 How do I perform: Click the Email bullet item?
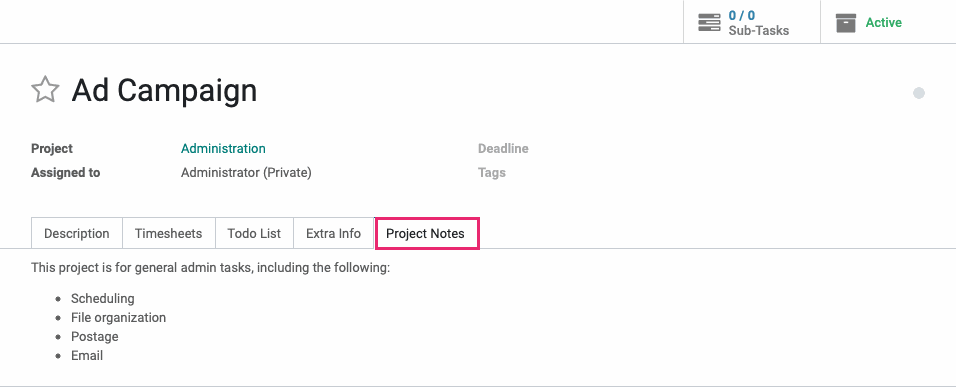[87, 355]
